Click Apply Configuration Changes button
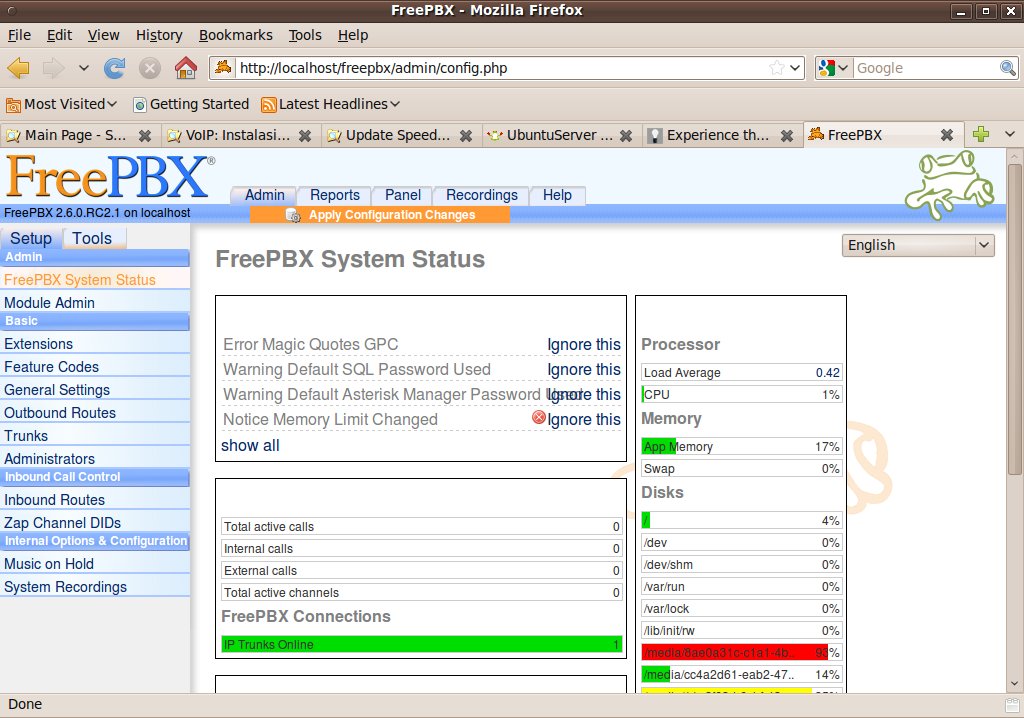The width and height of the screenshot is (1024, 718). [x=380, y=215]
